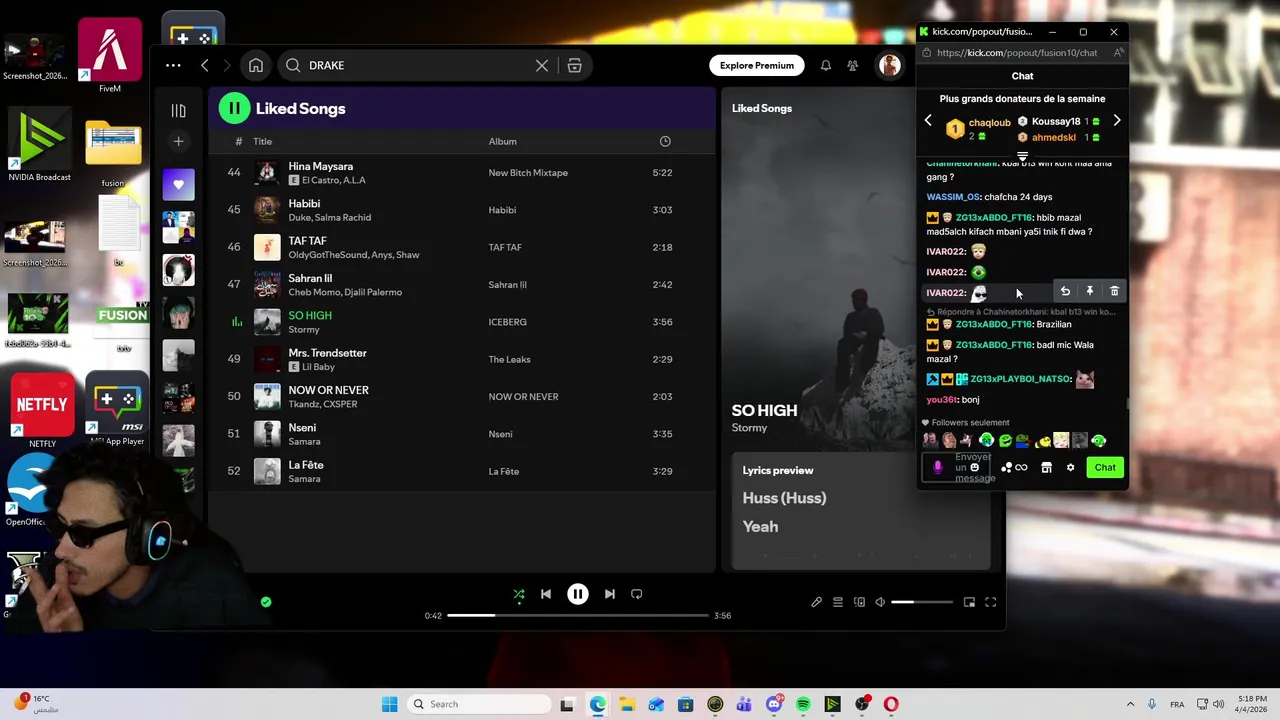Viewport: 1280px width, 720px height.
Task: Delete IVAR022's chat message
Action: pyautogui.click(x=1114, y=291)
